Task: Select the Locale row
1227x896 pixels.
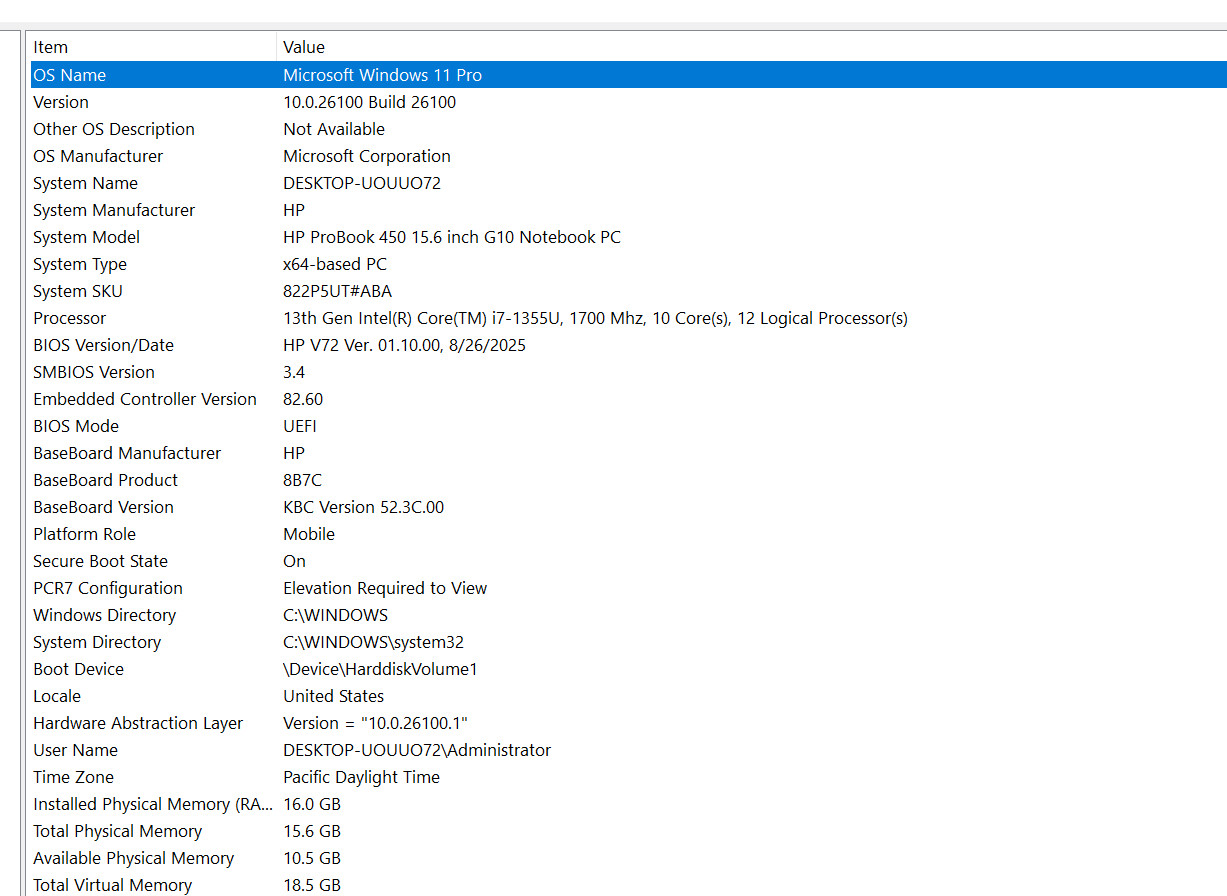Action: (x=629, y=696)
